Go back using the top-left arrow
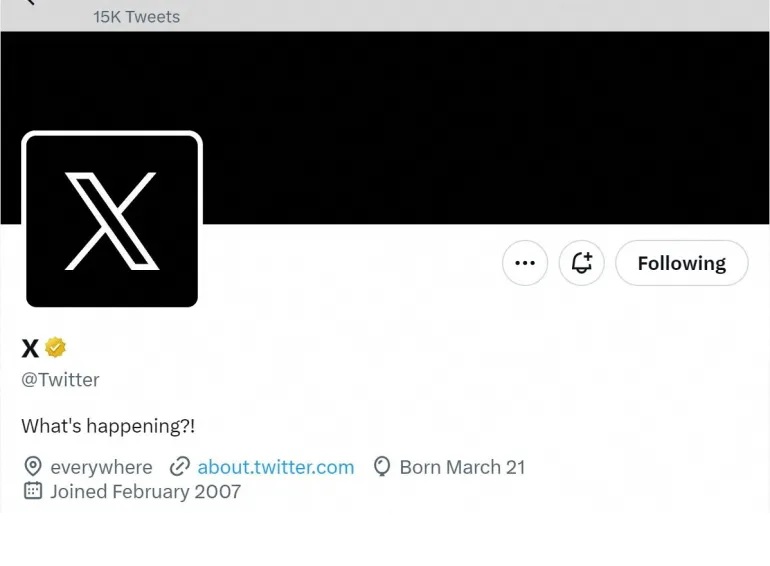 (x=30, y=3)
